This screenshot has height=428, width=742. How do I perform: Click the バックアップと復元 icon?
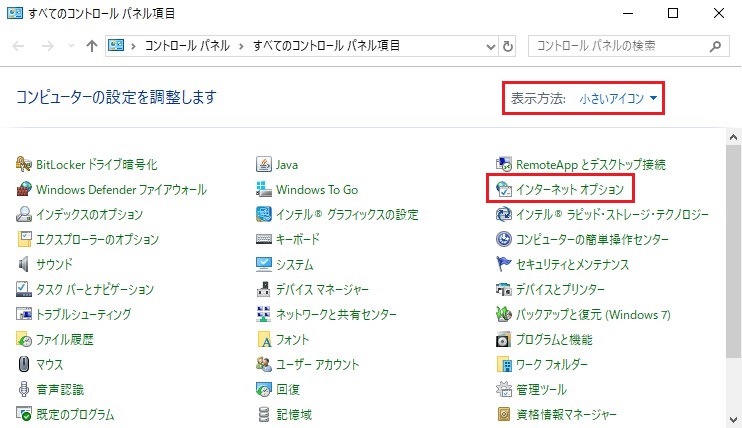[504, 314]
